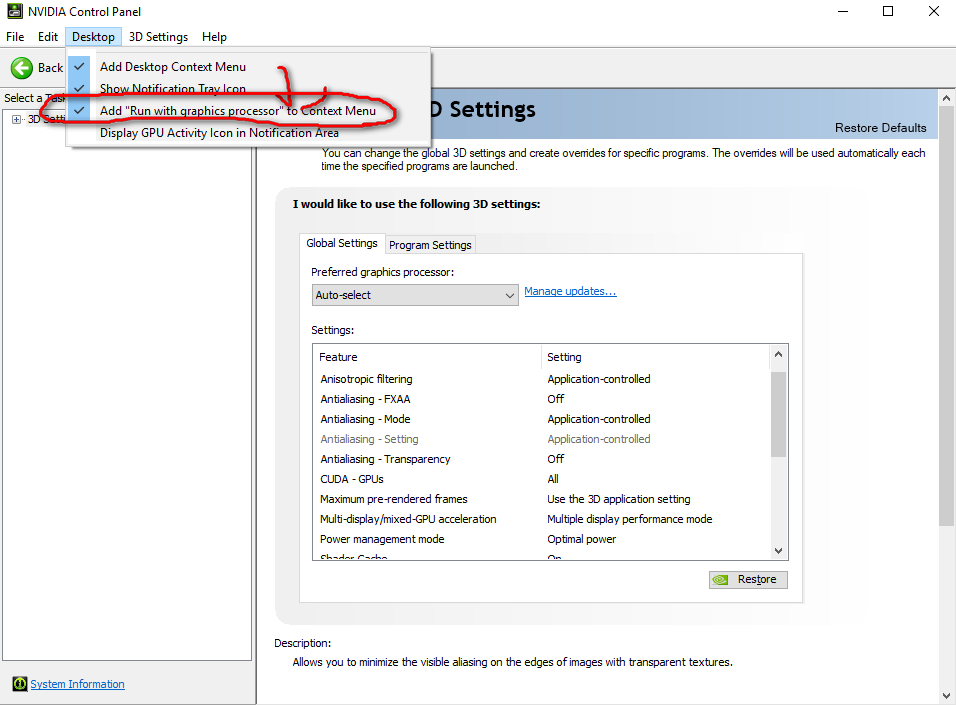Open the Edit menu
956x705 pixels.
[x=48, y=37]
